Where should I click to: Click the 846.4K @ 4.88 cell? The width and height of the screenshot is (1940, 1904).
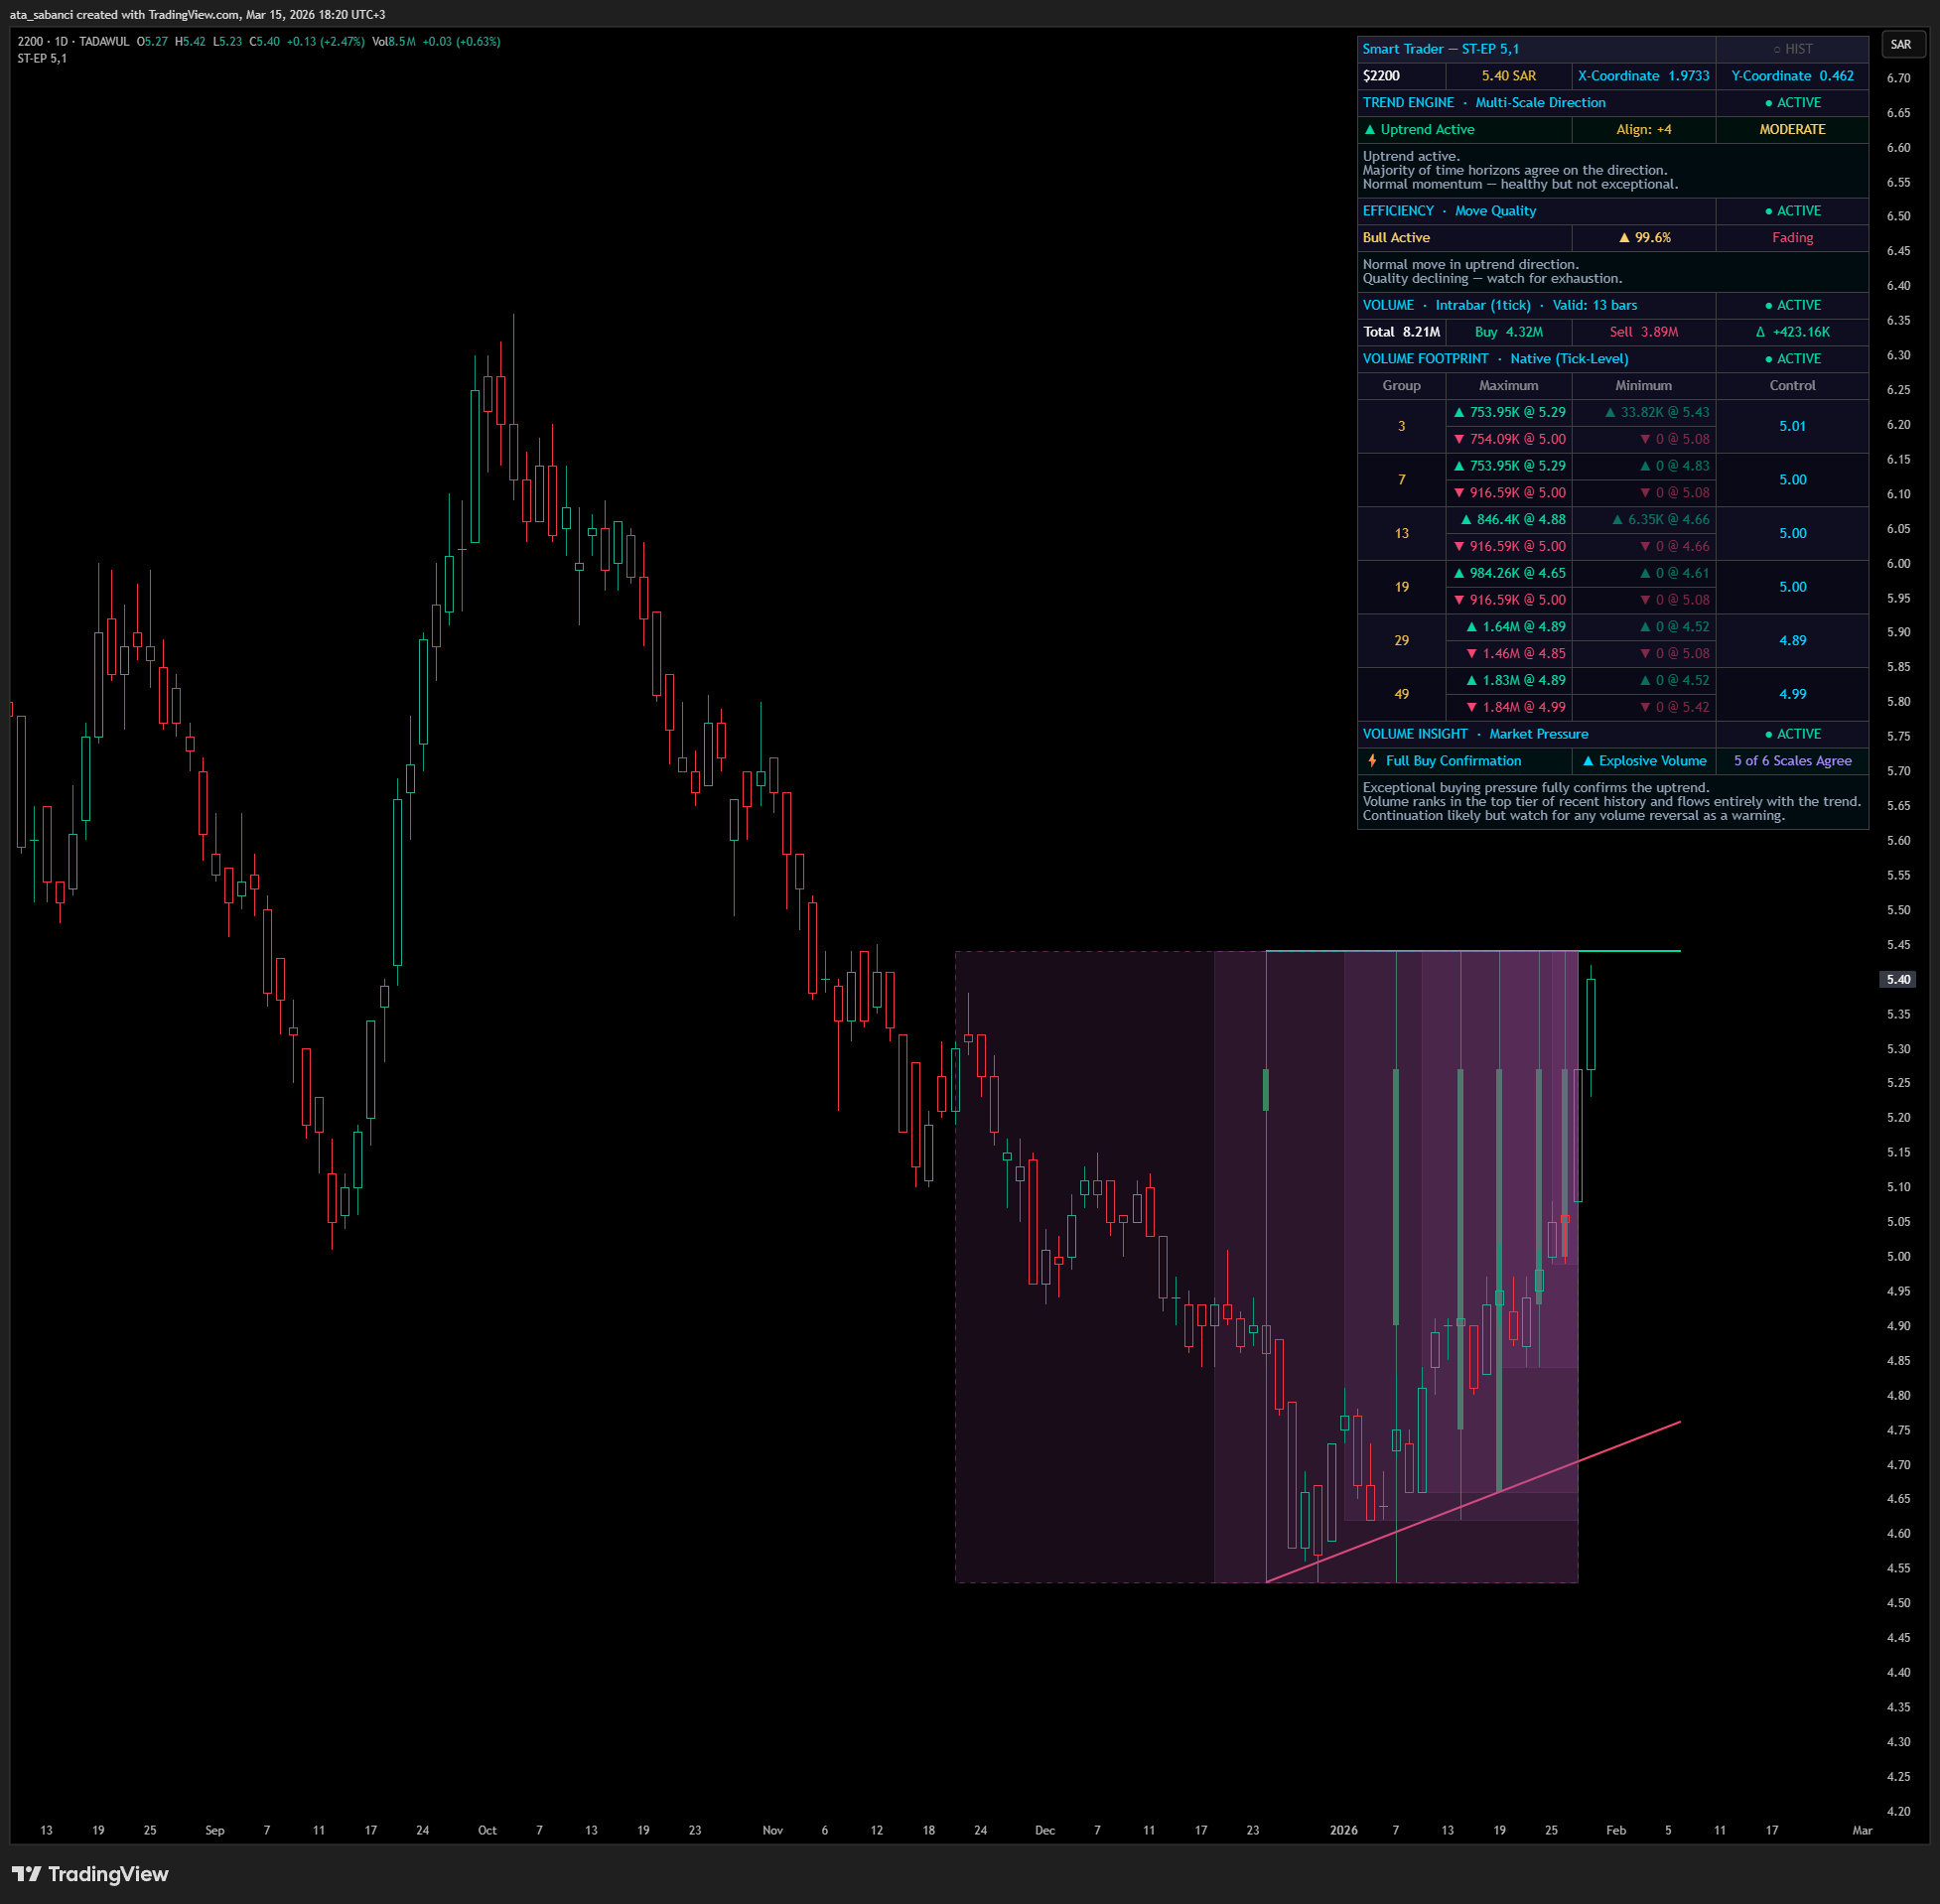pyautogui.click(x=1508, y=520)
